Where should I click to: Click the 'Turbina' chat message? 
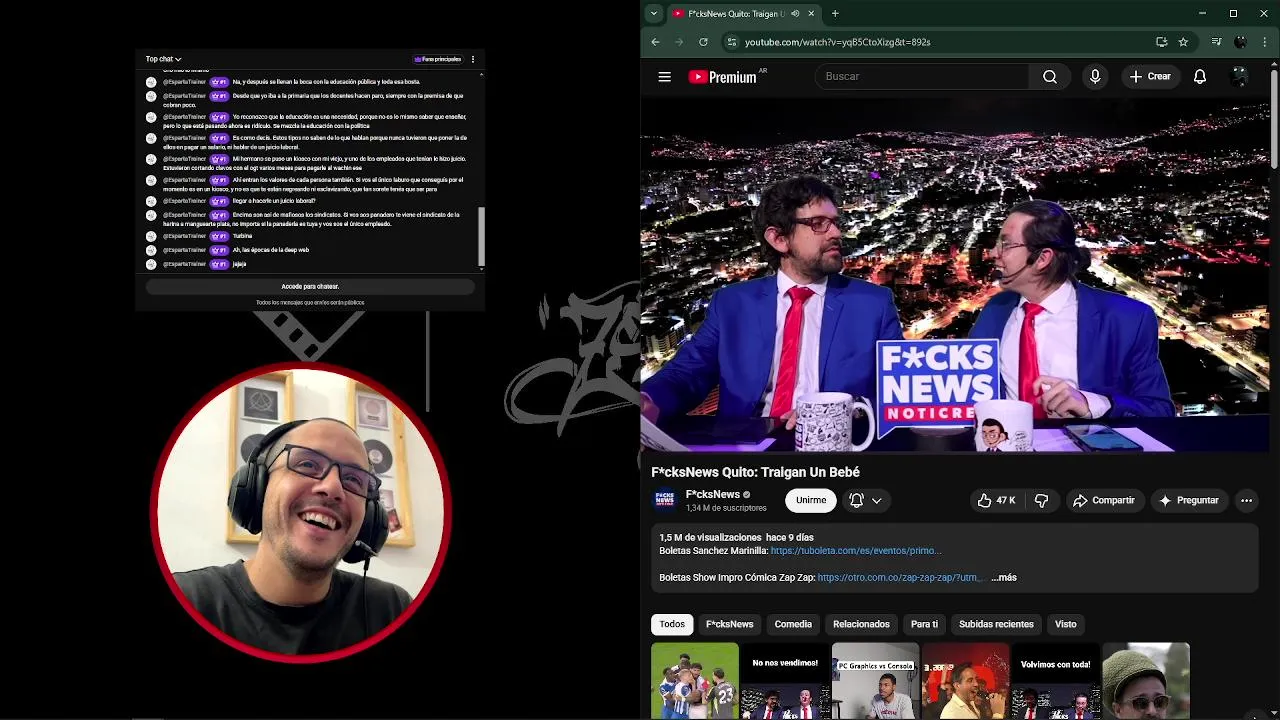[x=242, y=236]
